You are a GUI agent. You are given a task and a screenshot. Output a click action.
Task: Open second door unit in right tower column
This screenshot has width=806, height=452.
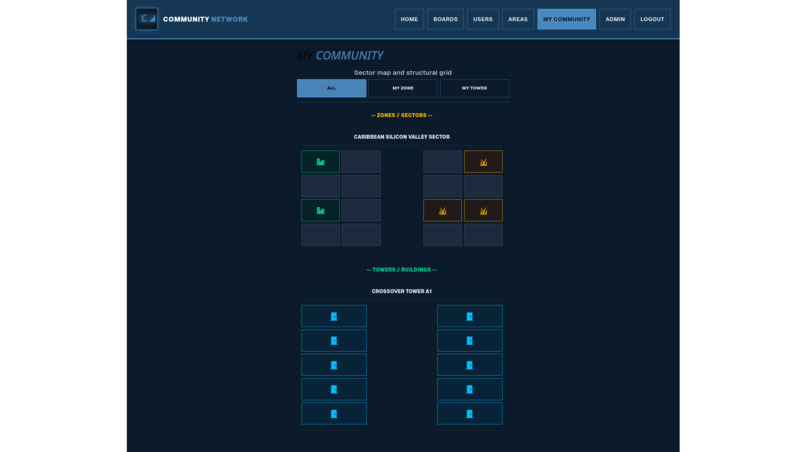(x=469, y=340)
